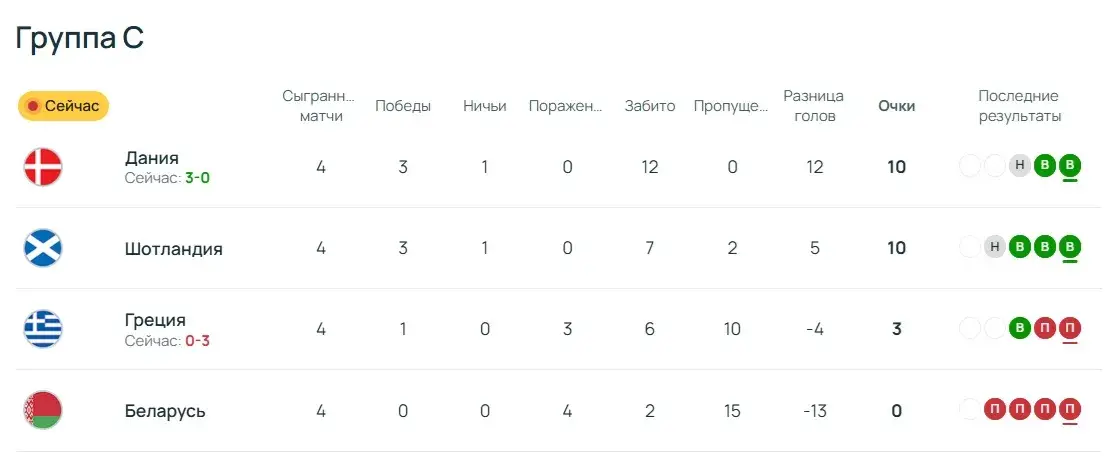Sort table by "Очки" column header

tap(896, 106)
